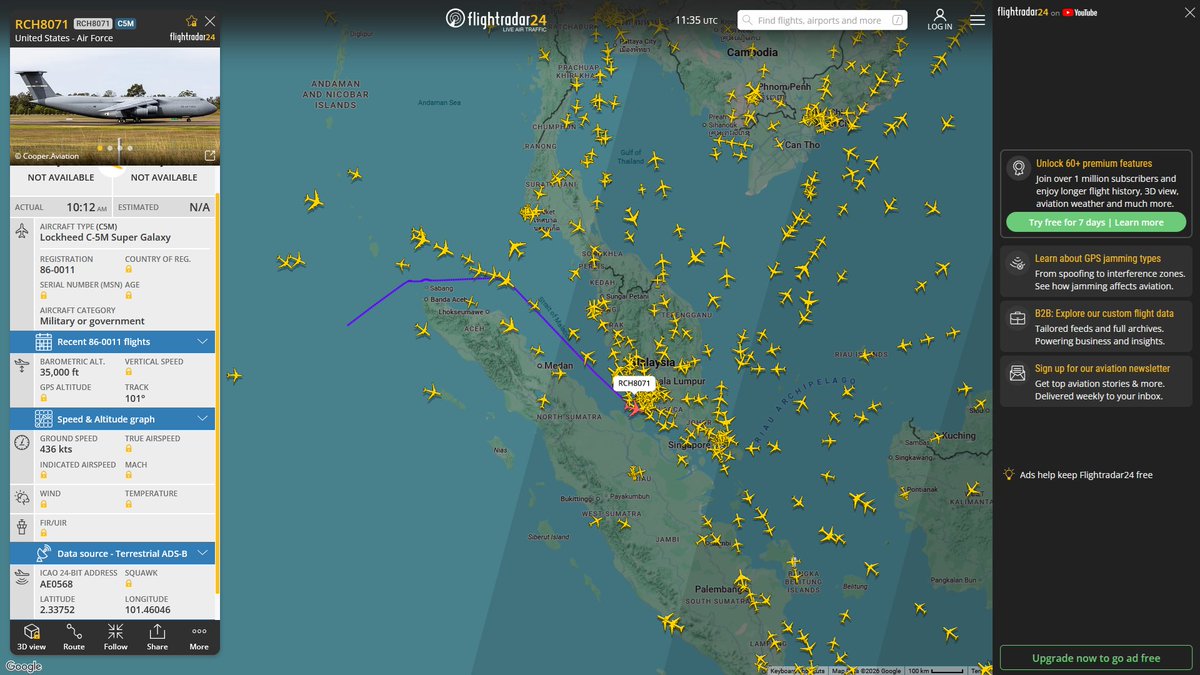Click the satellite dish data source icon

44,553
